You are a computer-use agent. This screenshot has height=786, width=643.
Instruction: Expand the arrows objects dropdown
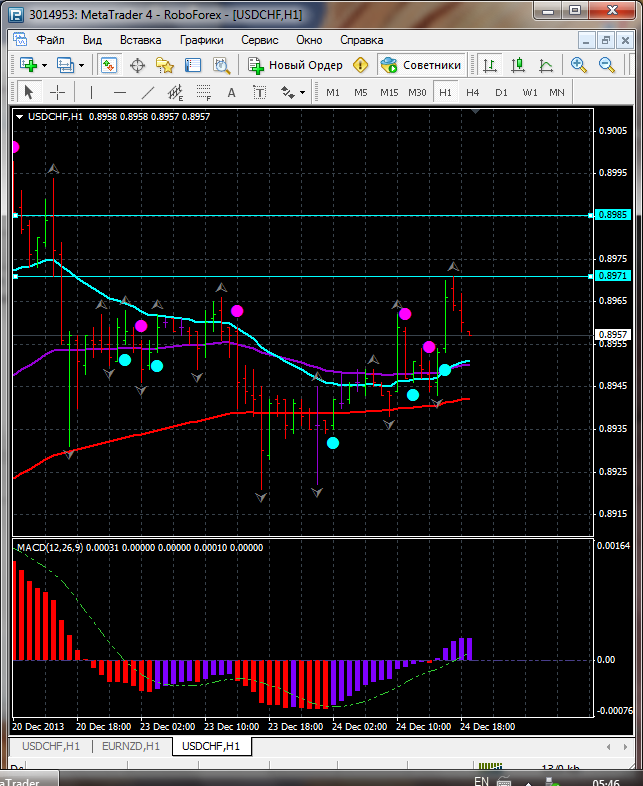302,93
